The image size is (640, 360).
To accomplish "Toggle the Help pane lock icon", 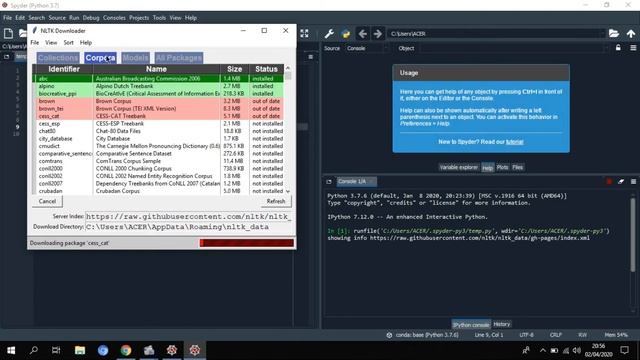I will tap(618, 48).
